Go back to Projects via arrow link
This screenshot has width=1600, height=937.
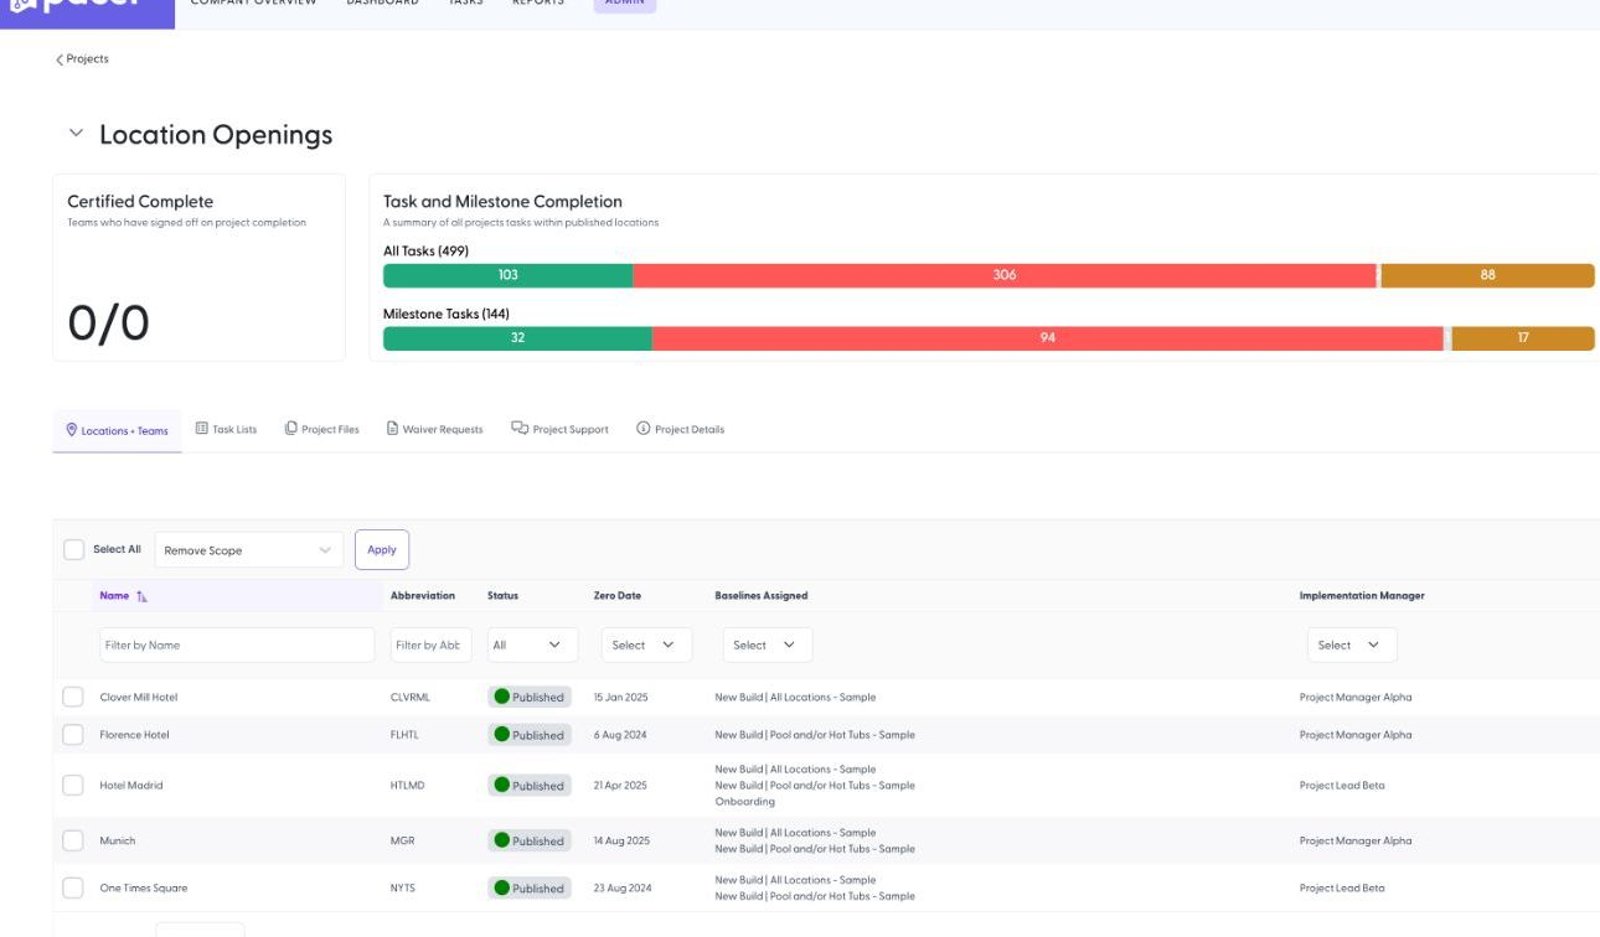pos(81,59)
